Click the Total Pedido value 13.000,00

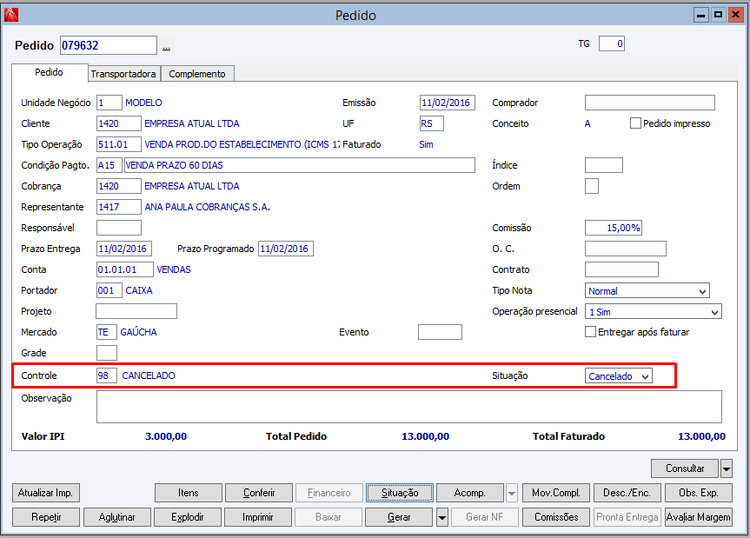[x=425, y=436]
